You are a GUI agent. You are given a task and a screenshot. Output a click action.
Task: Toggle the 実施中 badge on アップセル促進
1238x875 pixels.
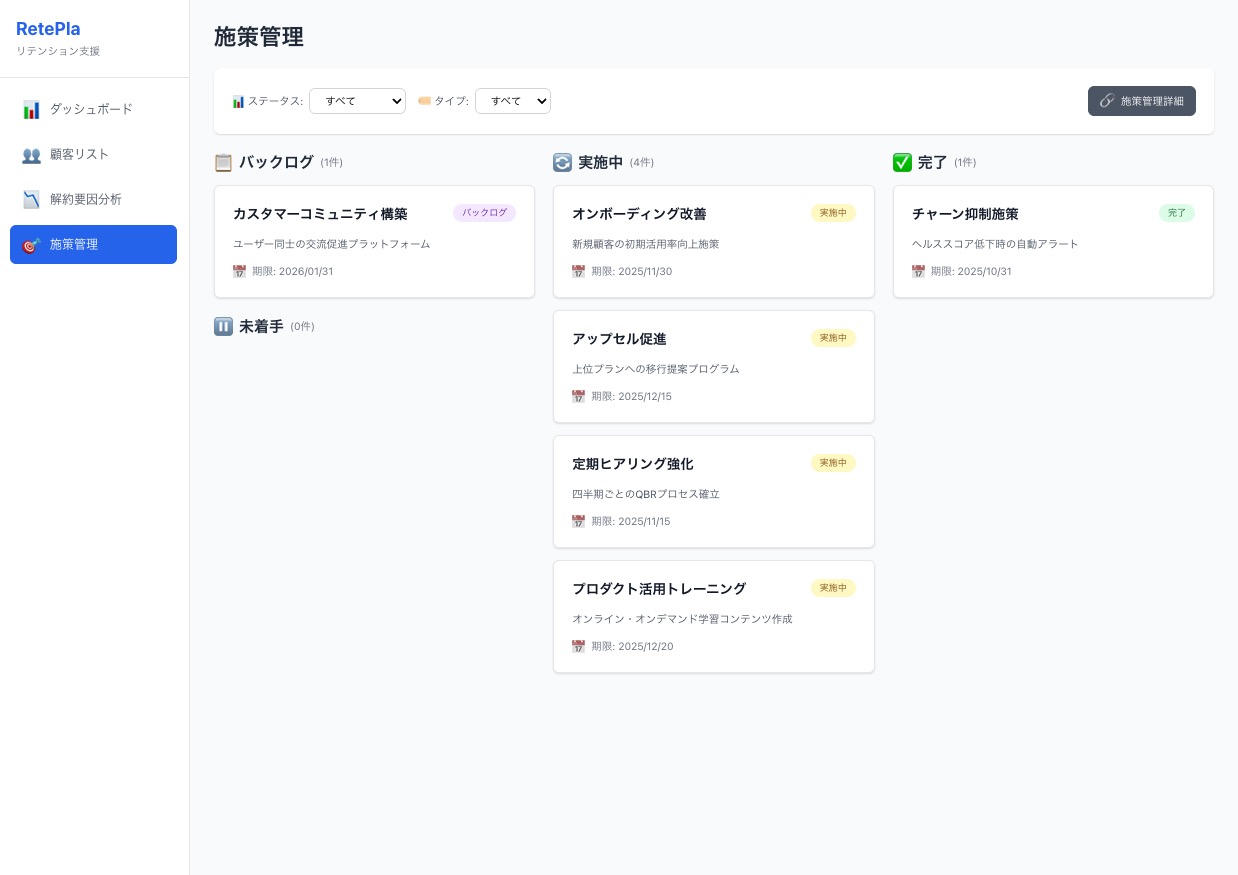[x=833, y=338]
